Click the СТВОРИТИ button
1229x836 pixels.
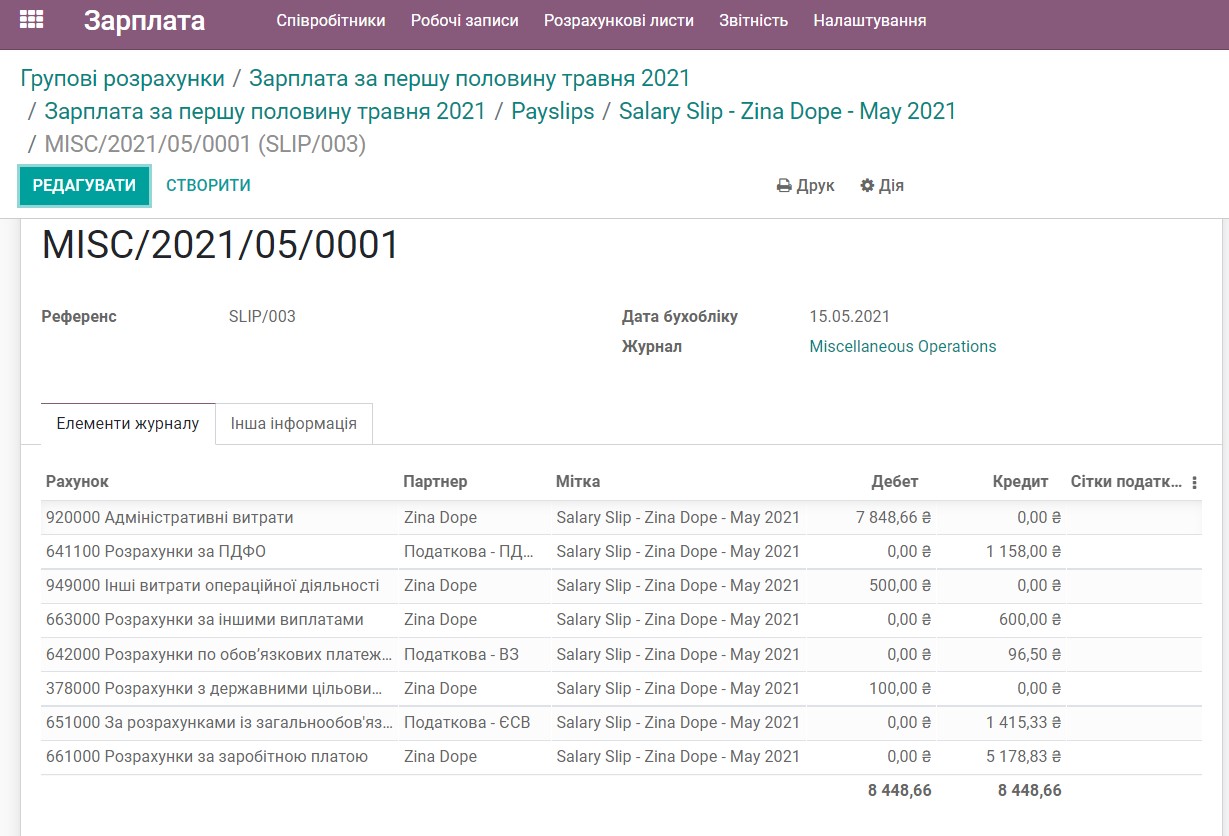click(207, 185)
